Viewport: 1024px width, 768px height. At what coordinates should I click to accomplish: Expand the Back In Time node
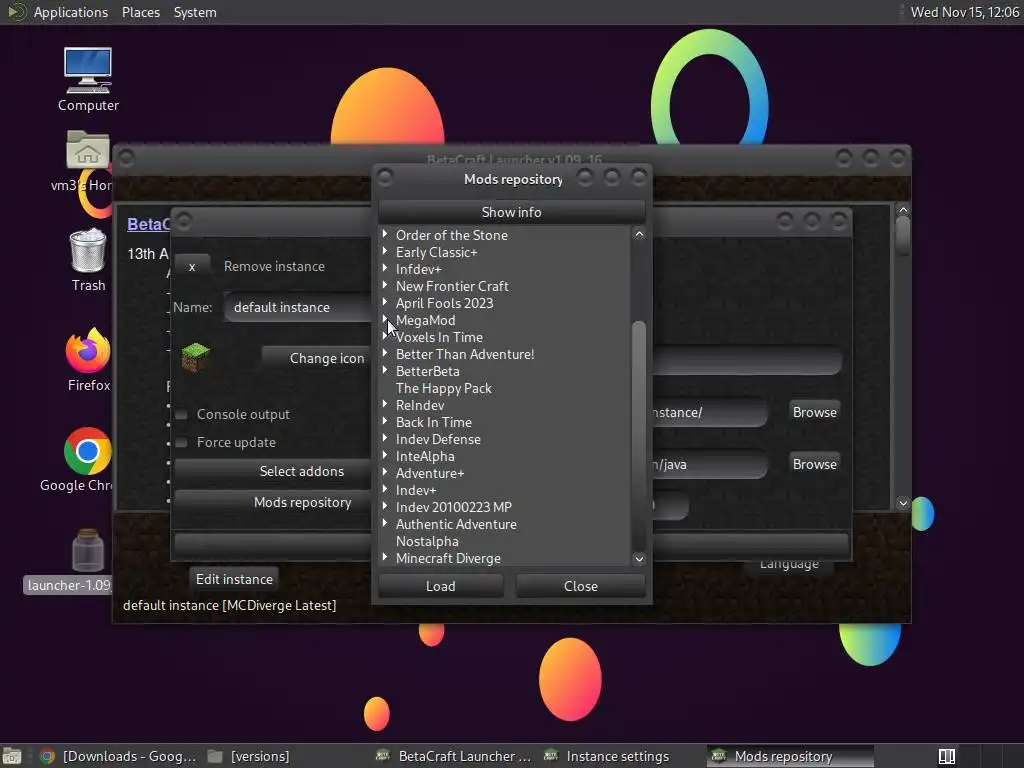[x=385, y=421]
